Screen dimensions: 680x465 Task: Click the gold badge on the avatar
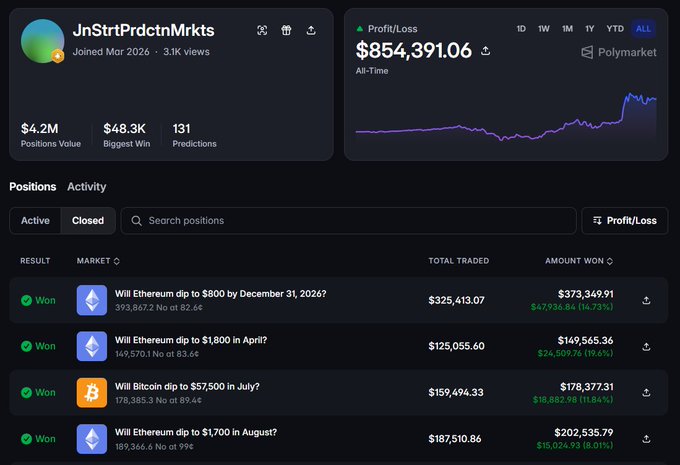[x=58, y=56]
